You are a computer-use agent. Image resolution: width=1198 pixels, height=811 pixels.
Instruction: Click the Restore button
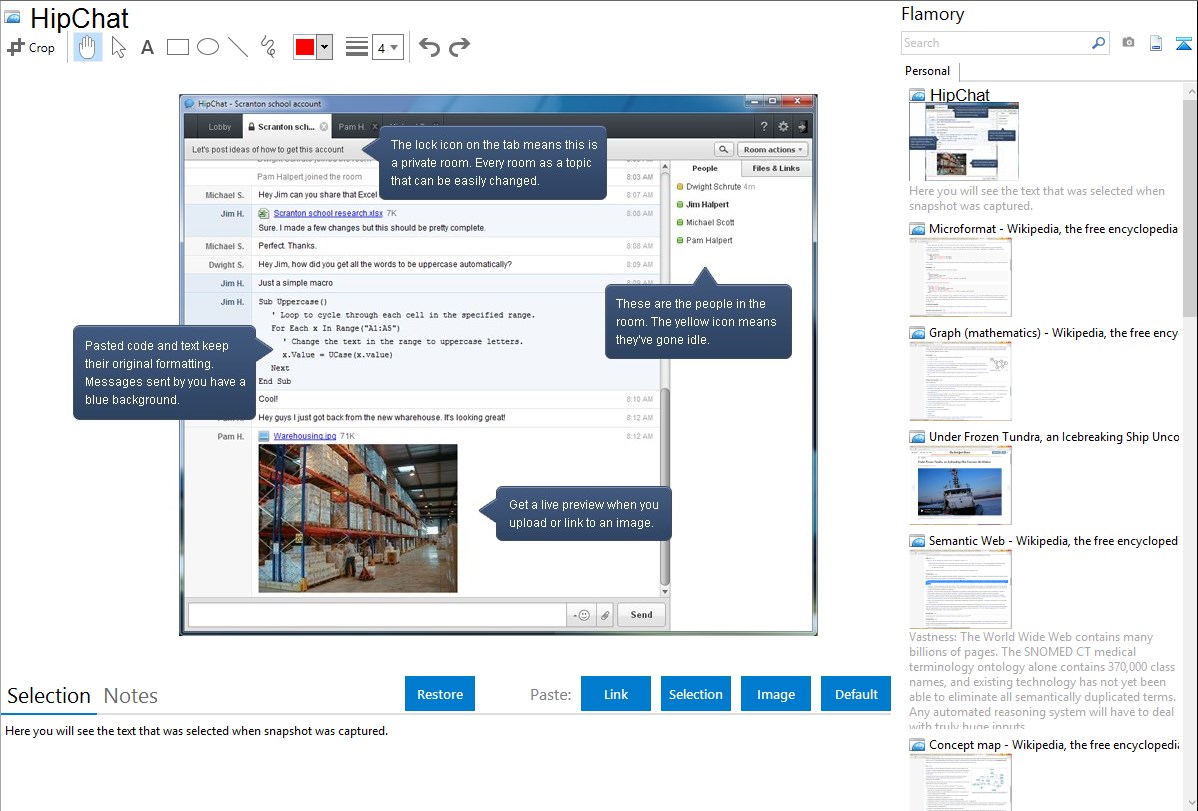coord(440,694)
